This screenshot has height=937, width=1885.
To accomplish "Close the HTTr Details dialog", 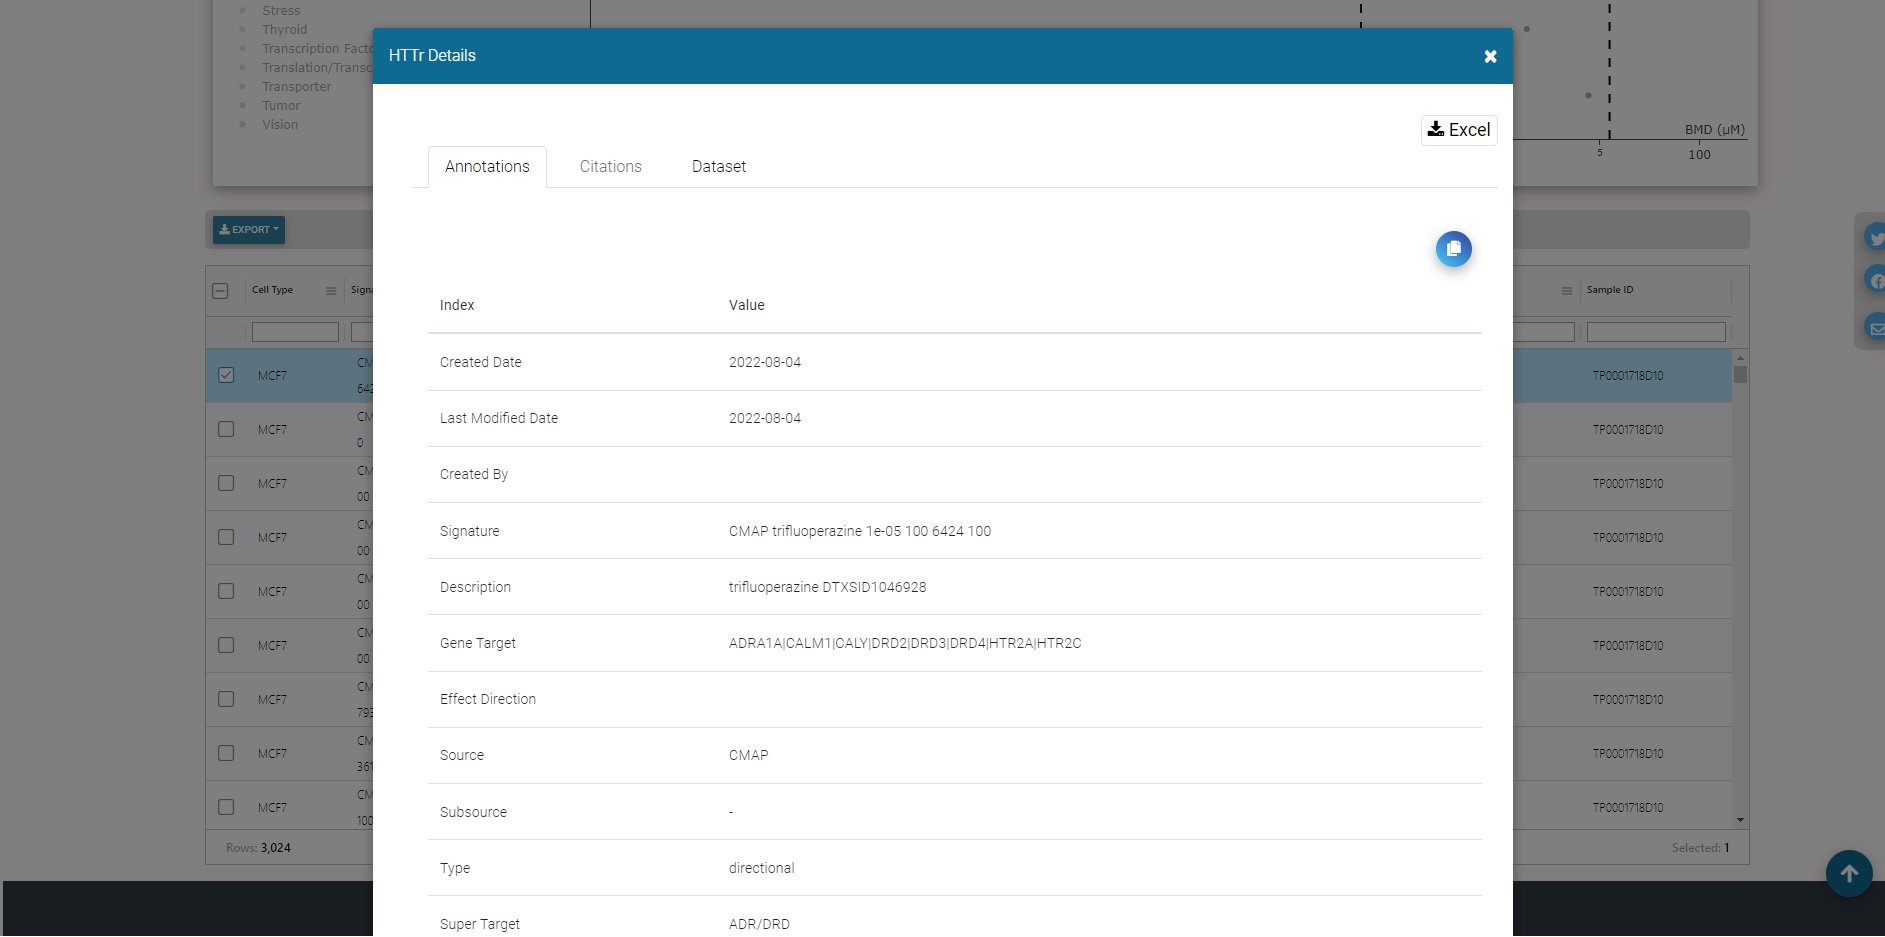I will [x=1490, y=56].
